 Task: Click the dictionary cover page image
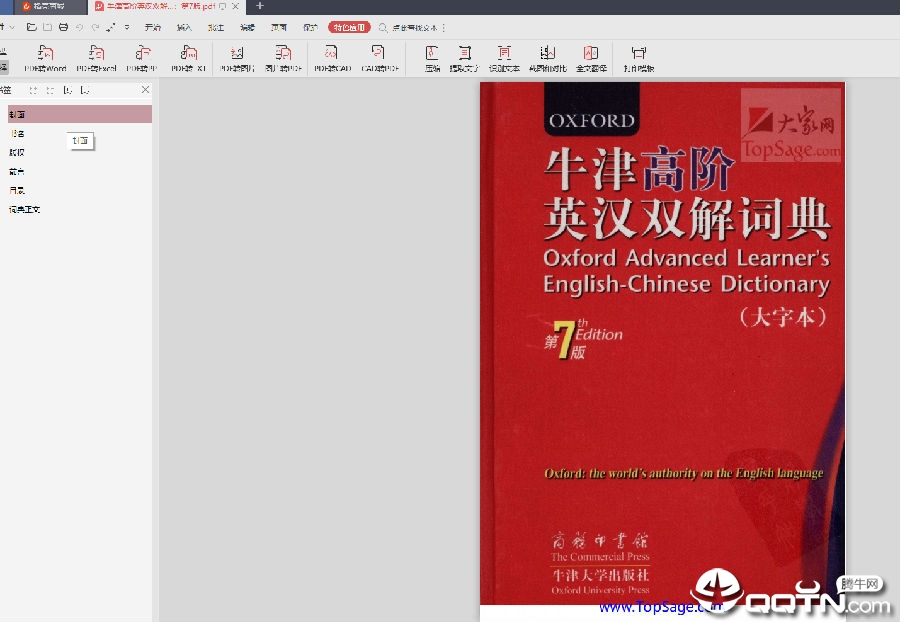pyautogui.click(x=662, y=343)
